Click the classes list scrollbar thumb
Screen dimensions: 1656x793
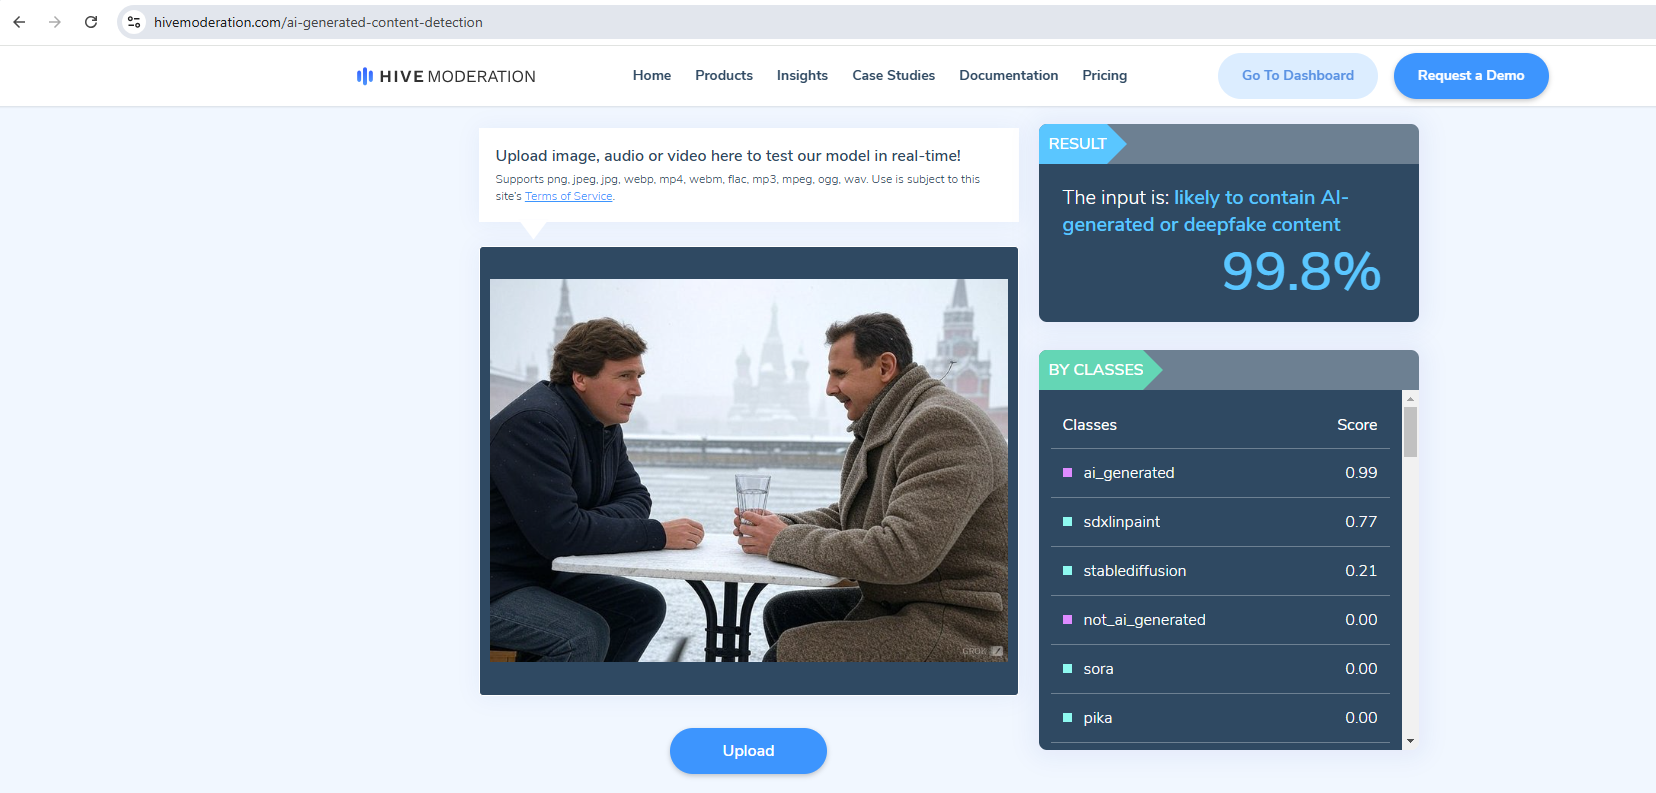(1410, 431)
